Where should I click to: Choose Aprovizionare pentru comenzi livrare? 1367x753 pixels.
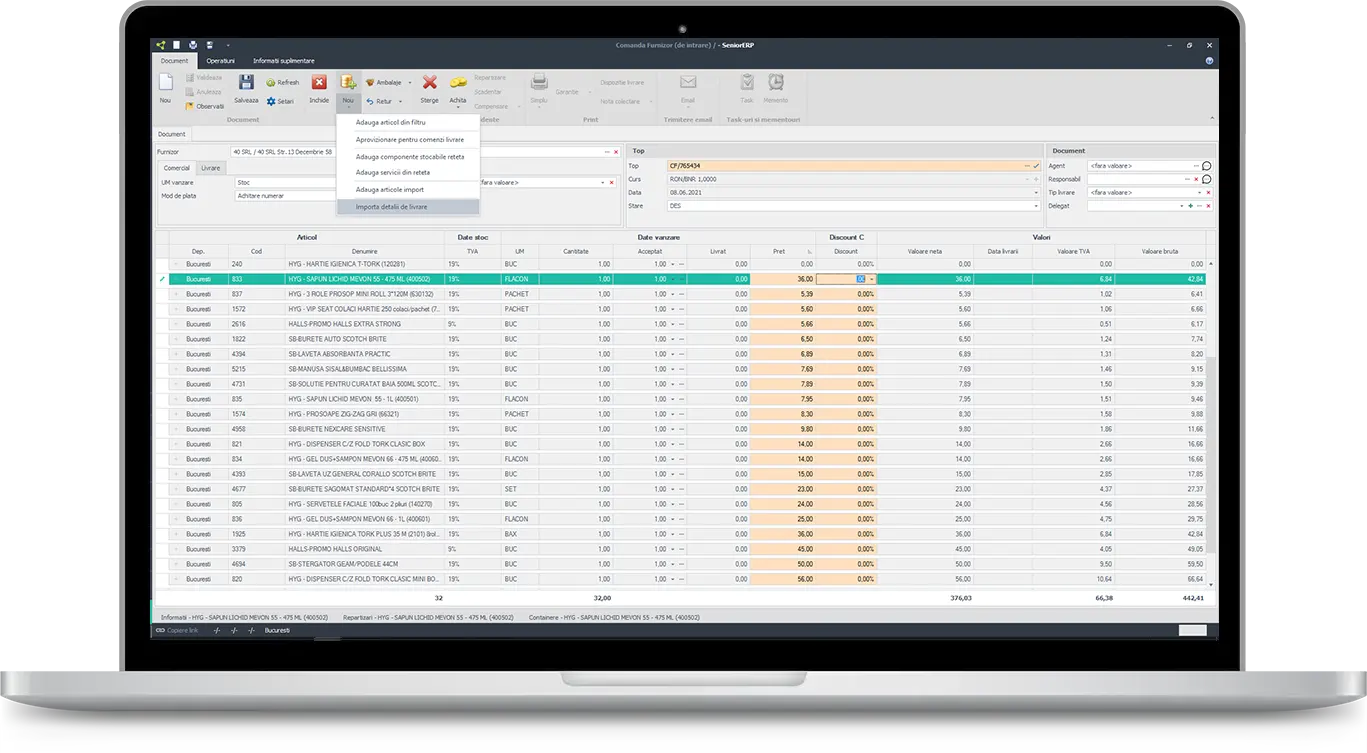(408, 139)
